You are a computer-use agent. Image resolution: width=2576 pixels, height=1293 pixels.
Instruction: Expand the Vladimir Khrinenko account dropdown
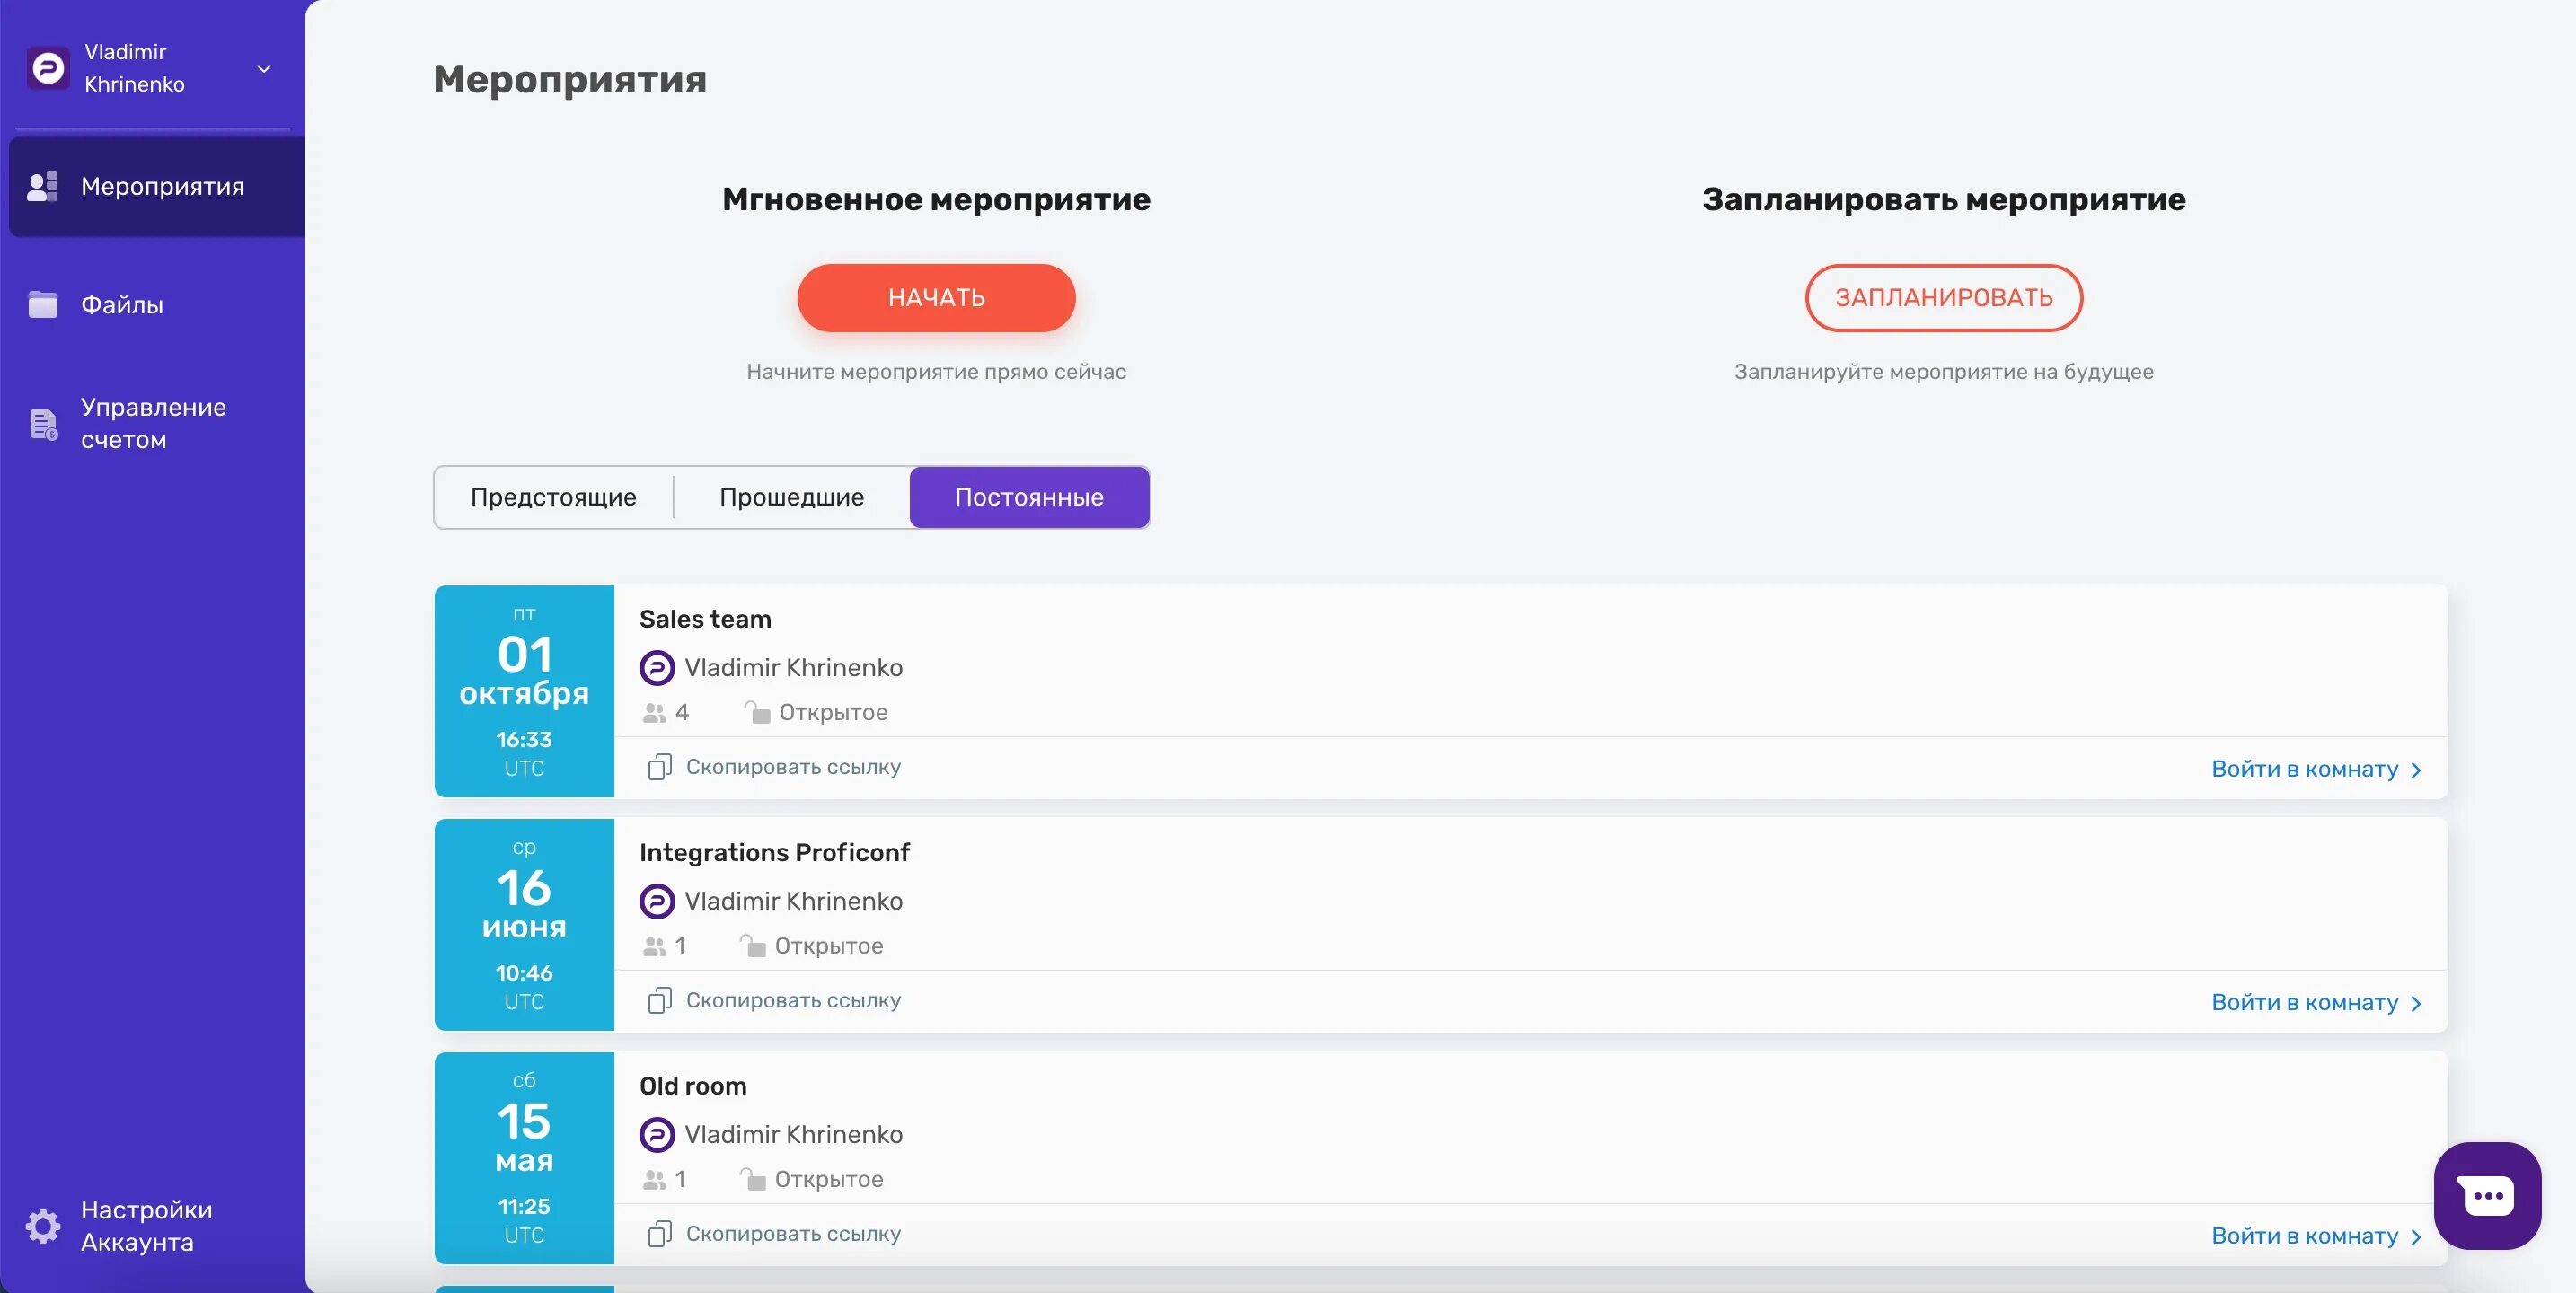click(x=264, y=69)
